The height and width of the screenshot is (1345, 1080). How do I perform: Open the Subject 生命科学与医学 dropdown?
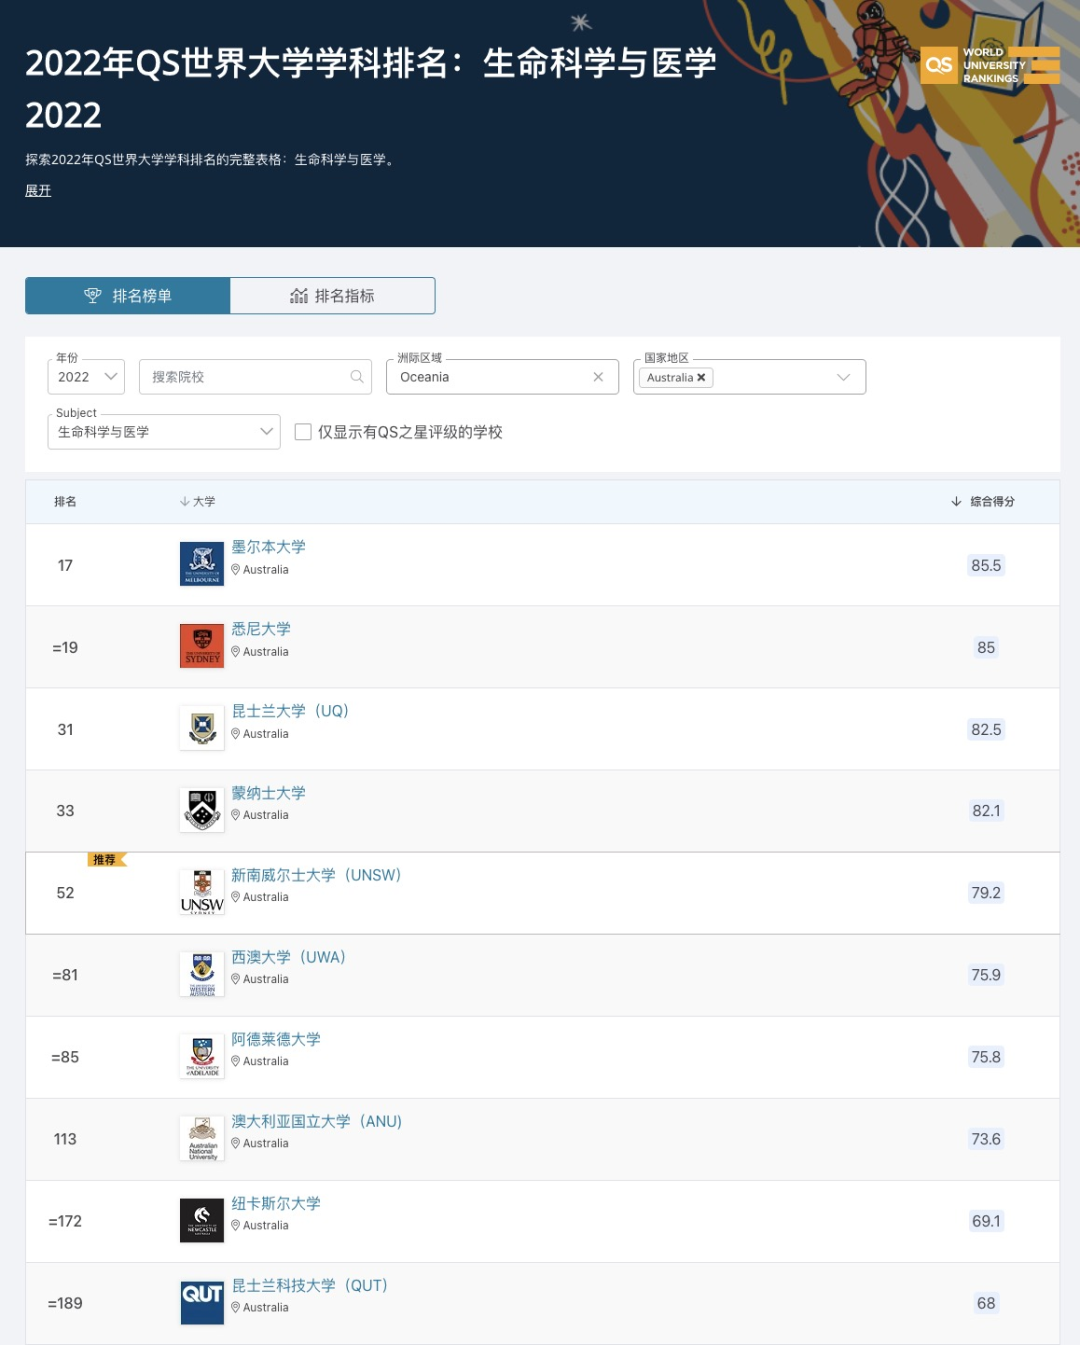(164, 432)
